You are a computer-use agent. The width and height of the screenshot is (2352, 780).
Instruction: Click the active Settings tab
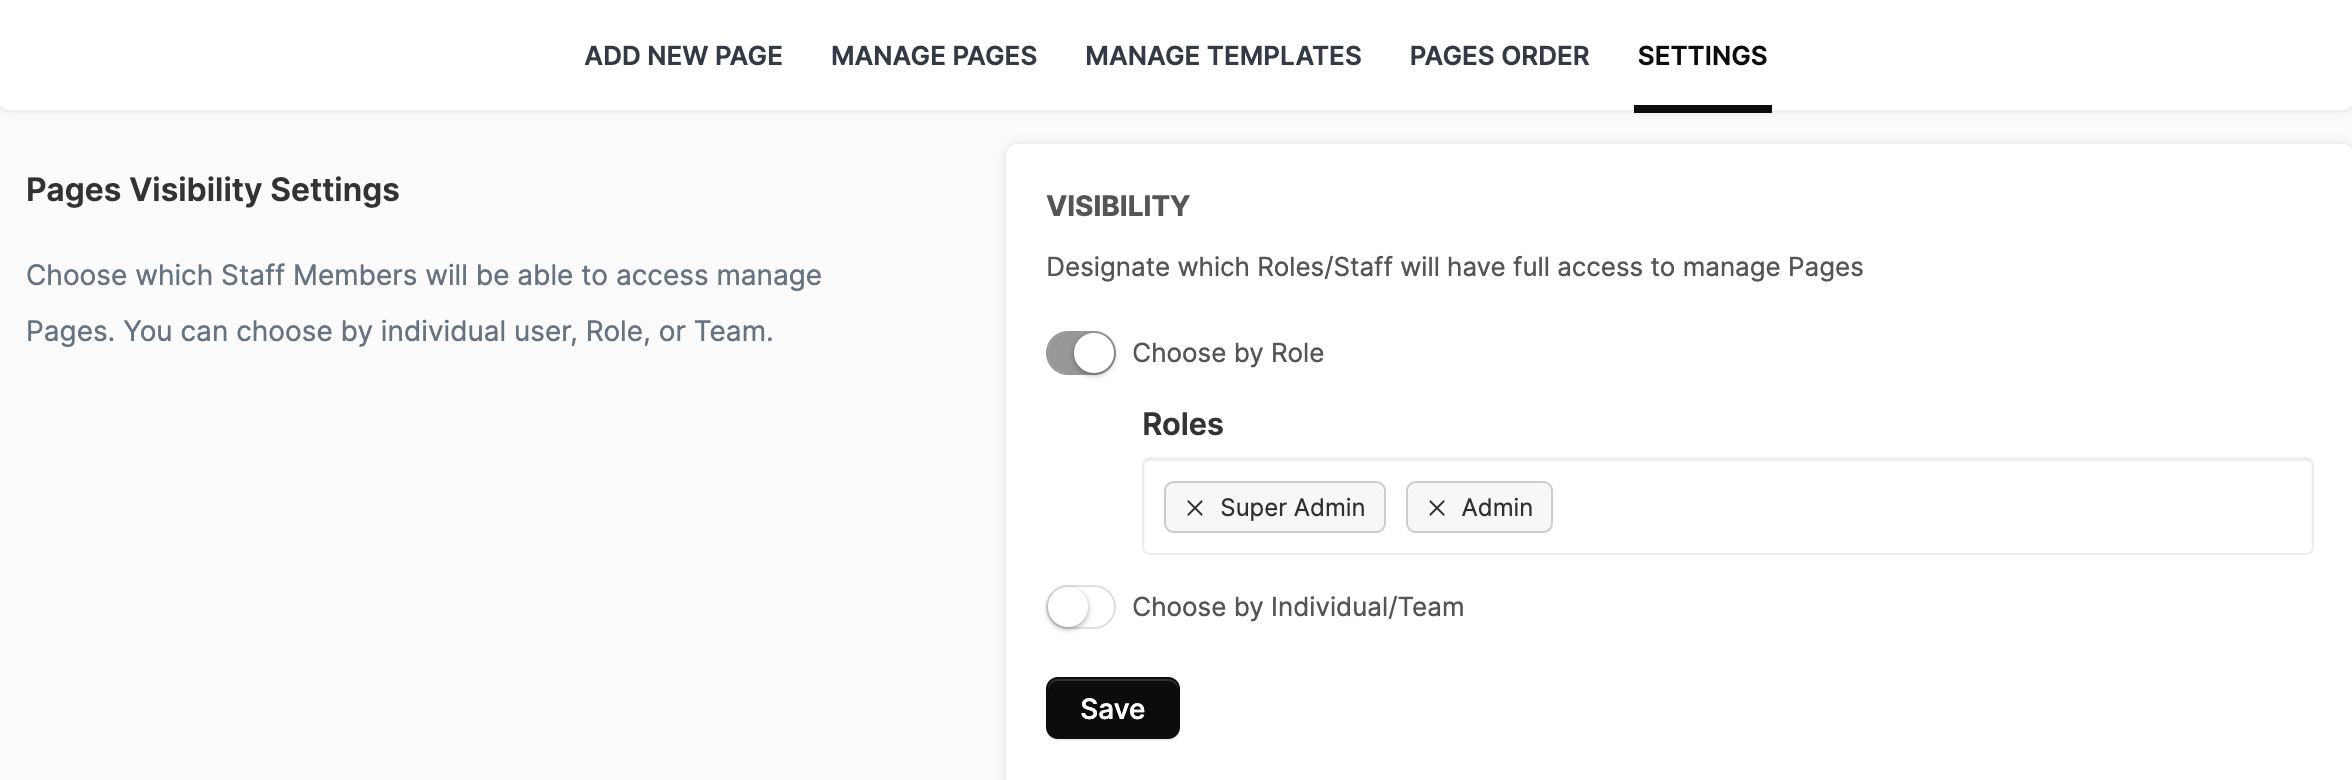click(x=1702, y=56)
